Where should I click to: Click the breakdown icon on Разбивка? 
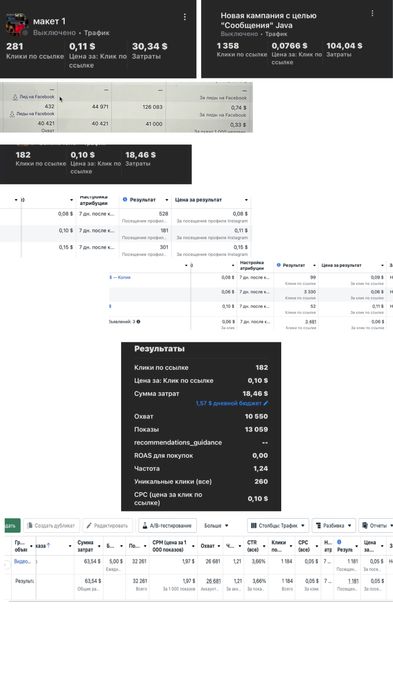click(x=319, y=526)
